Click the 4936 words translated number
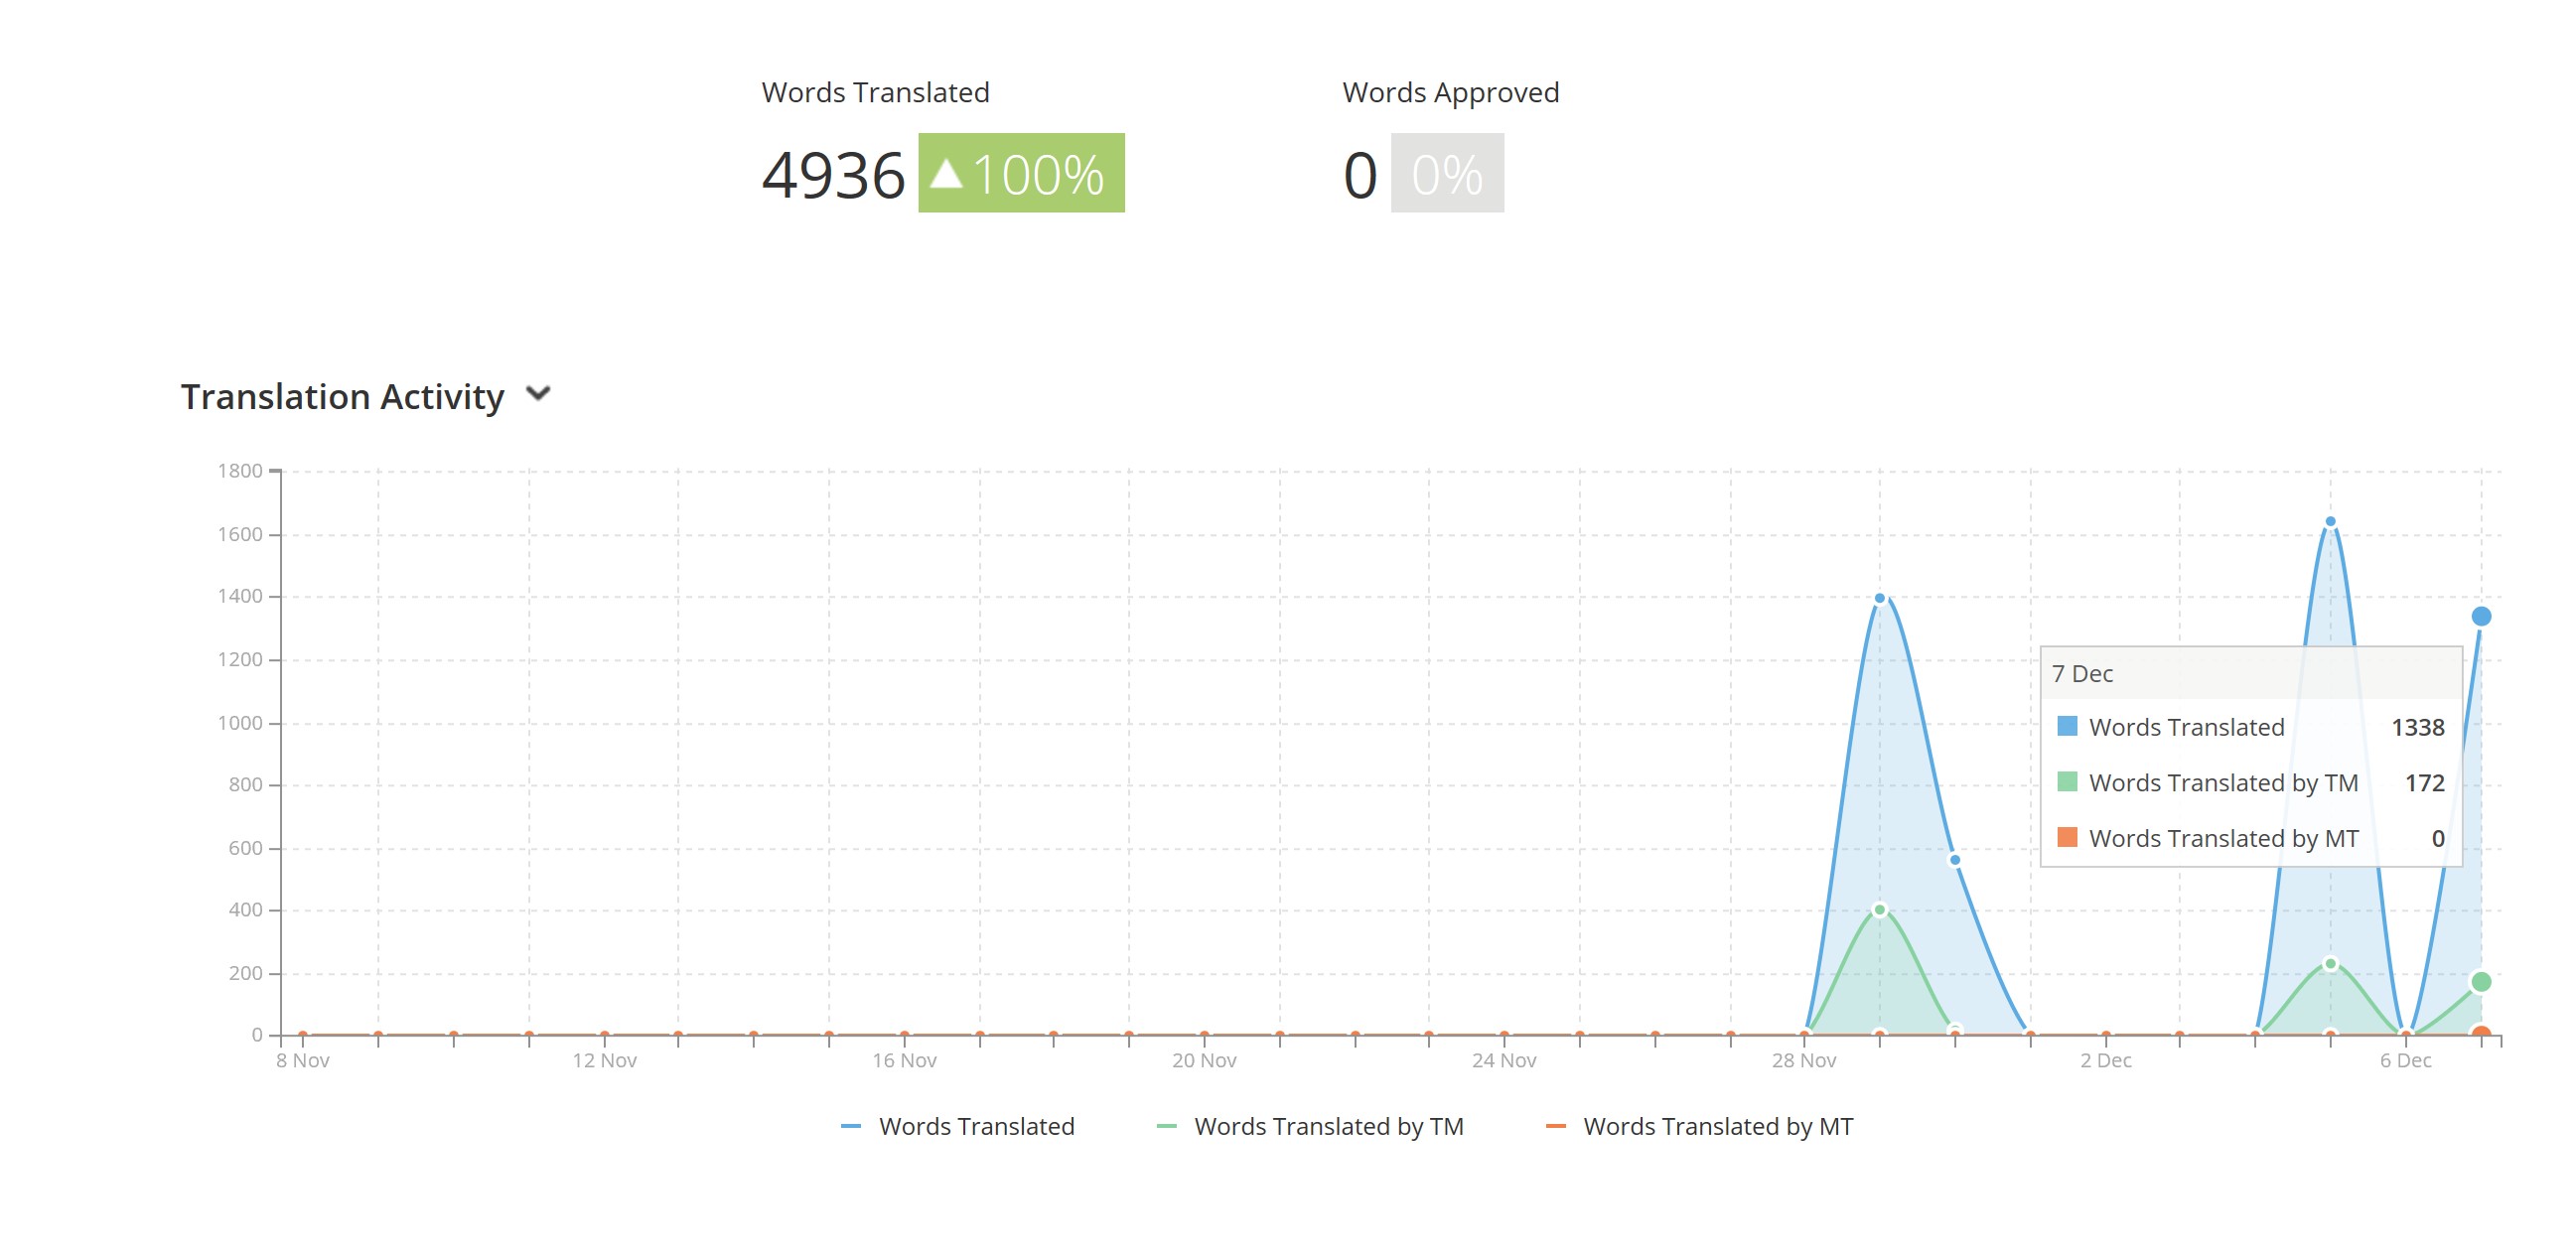 pyautogui.click(x=832, y=175)
